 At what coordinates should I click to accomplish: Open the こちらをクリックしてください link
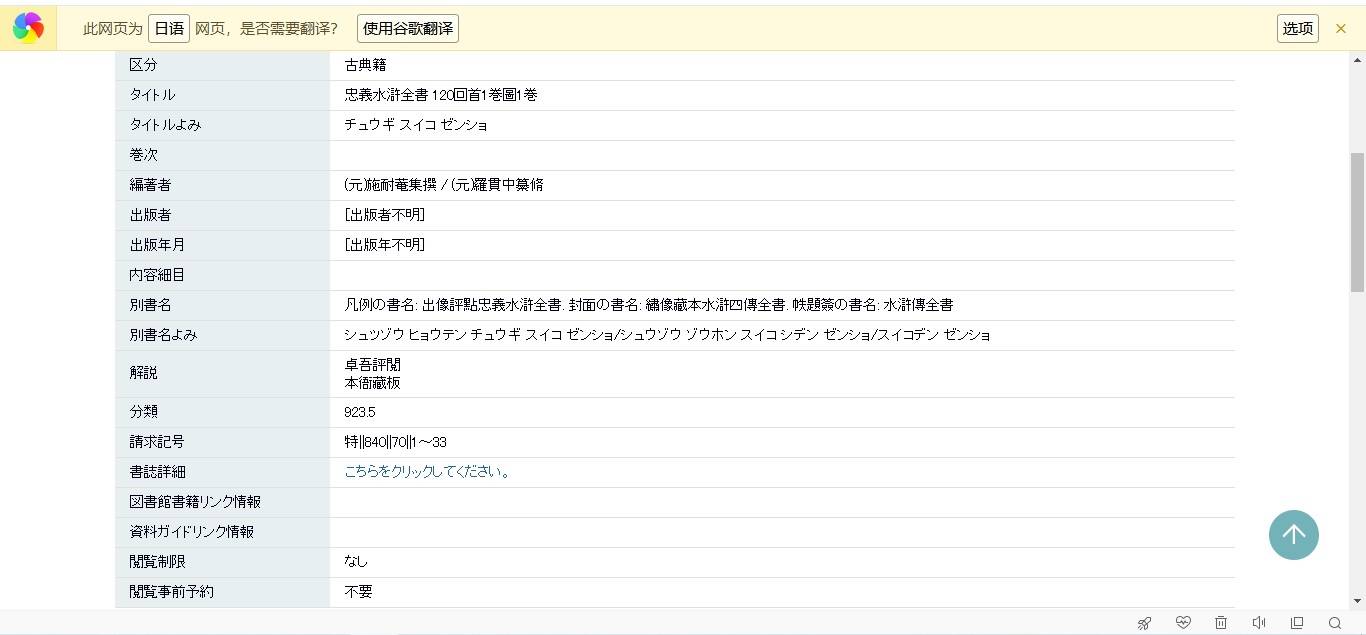coord(429,472)
